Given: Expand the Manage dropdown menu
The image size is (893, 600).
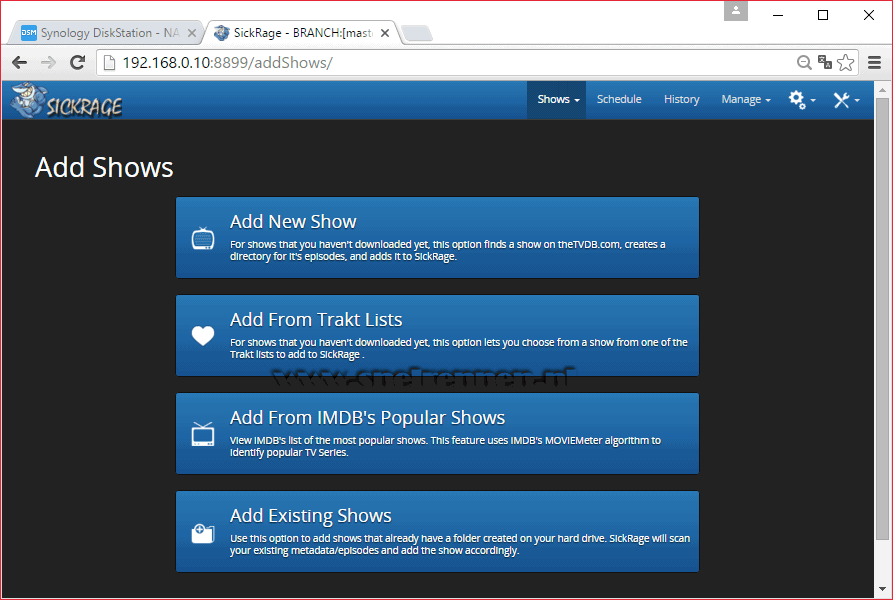Looking at the screenshot, I should point(745,100).
